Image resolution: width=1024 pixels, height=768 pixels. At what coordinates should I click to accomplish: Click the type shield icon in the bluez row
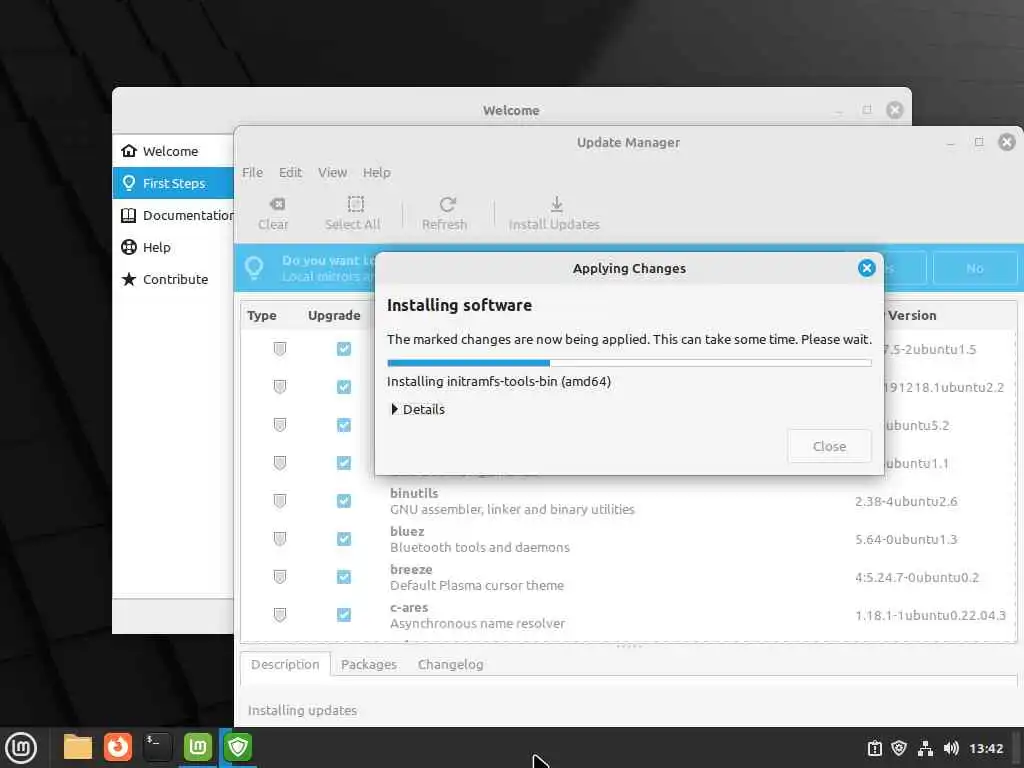[280, 539]
